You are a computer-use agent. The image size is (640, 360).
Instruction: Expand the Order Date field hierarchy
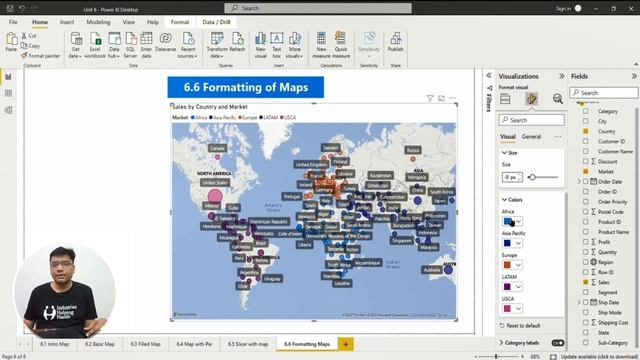(579, 182)
